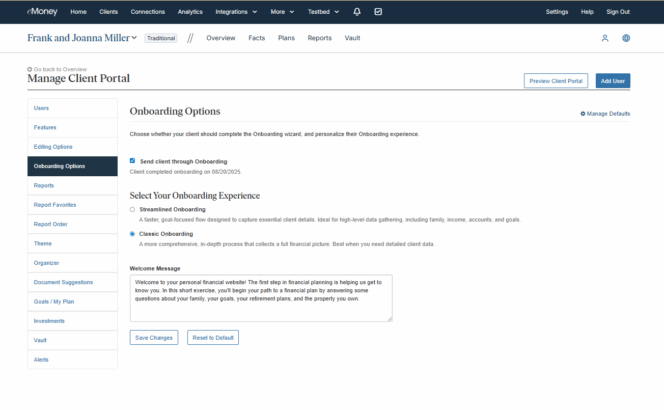Click Reset to Default button
The height and width of the screenshot is (410, 664).
212,338
